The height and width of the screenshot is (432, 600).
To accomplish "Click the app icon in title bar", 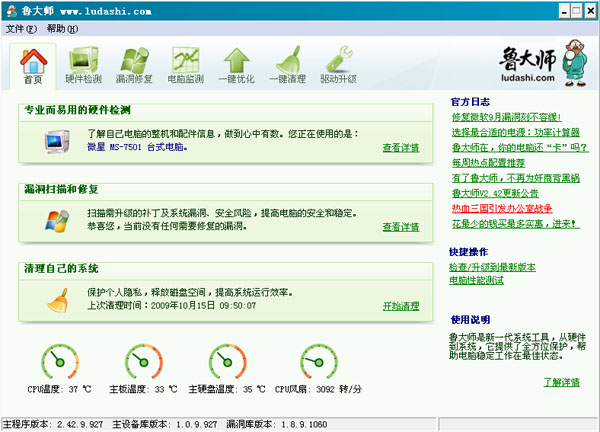I will point(11,11).
